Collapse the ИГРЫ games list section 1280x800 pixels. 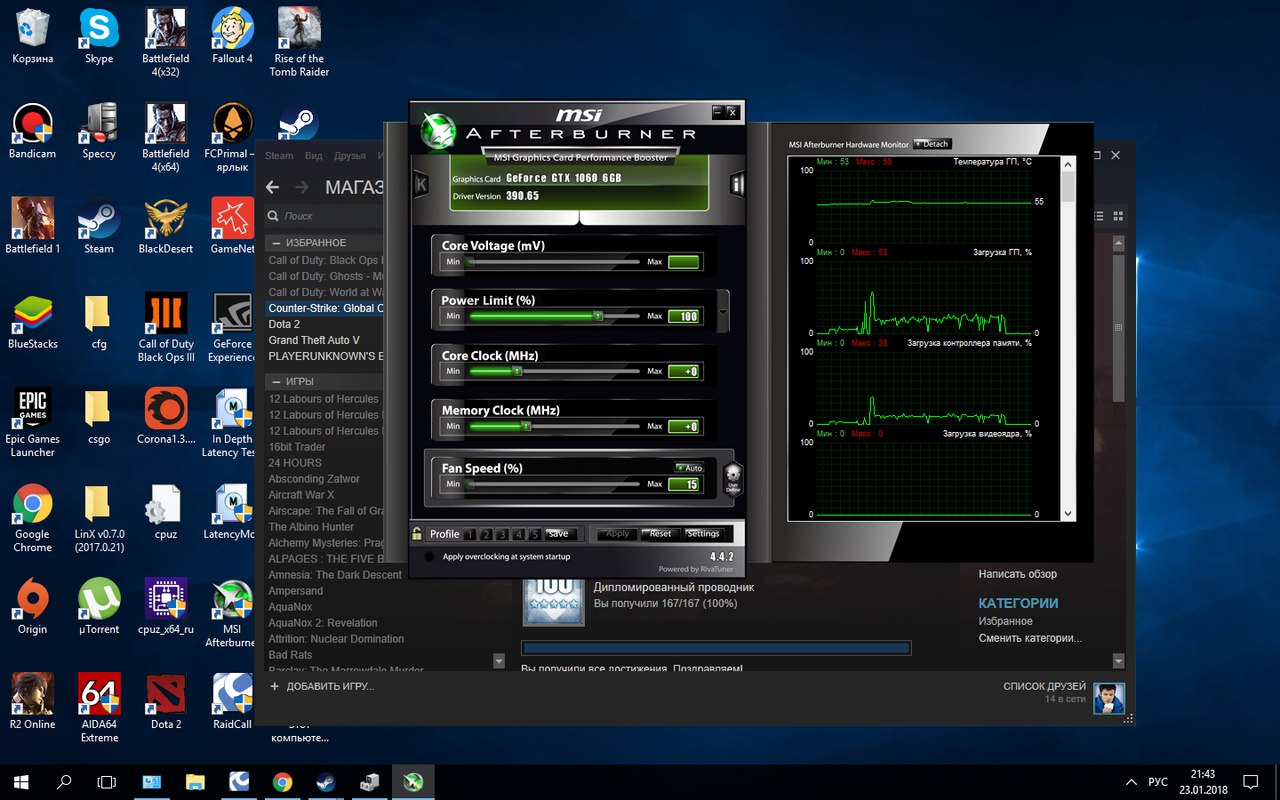click(x=274, y=382)
